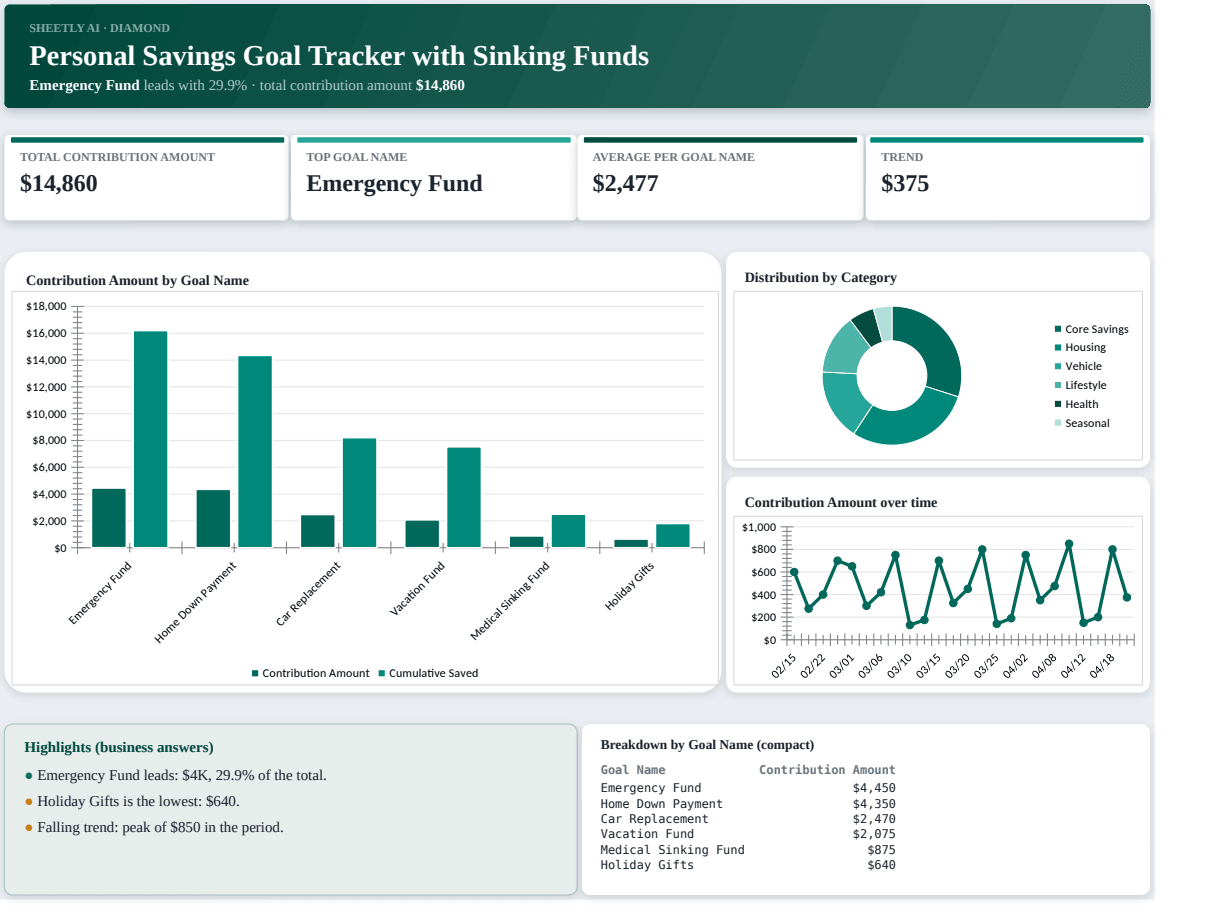Select the Home Down Payment Cumulative Saved bar
Viewport: 1227px width, 922px height.
click(x=255, y=452)
